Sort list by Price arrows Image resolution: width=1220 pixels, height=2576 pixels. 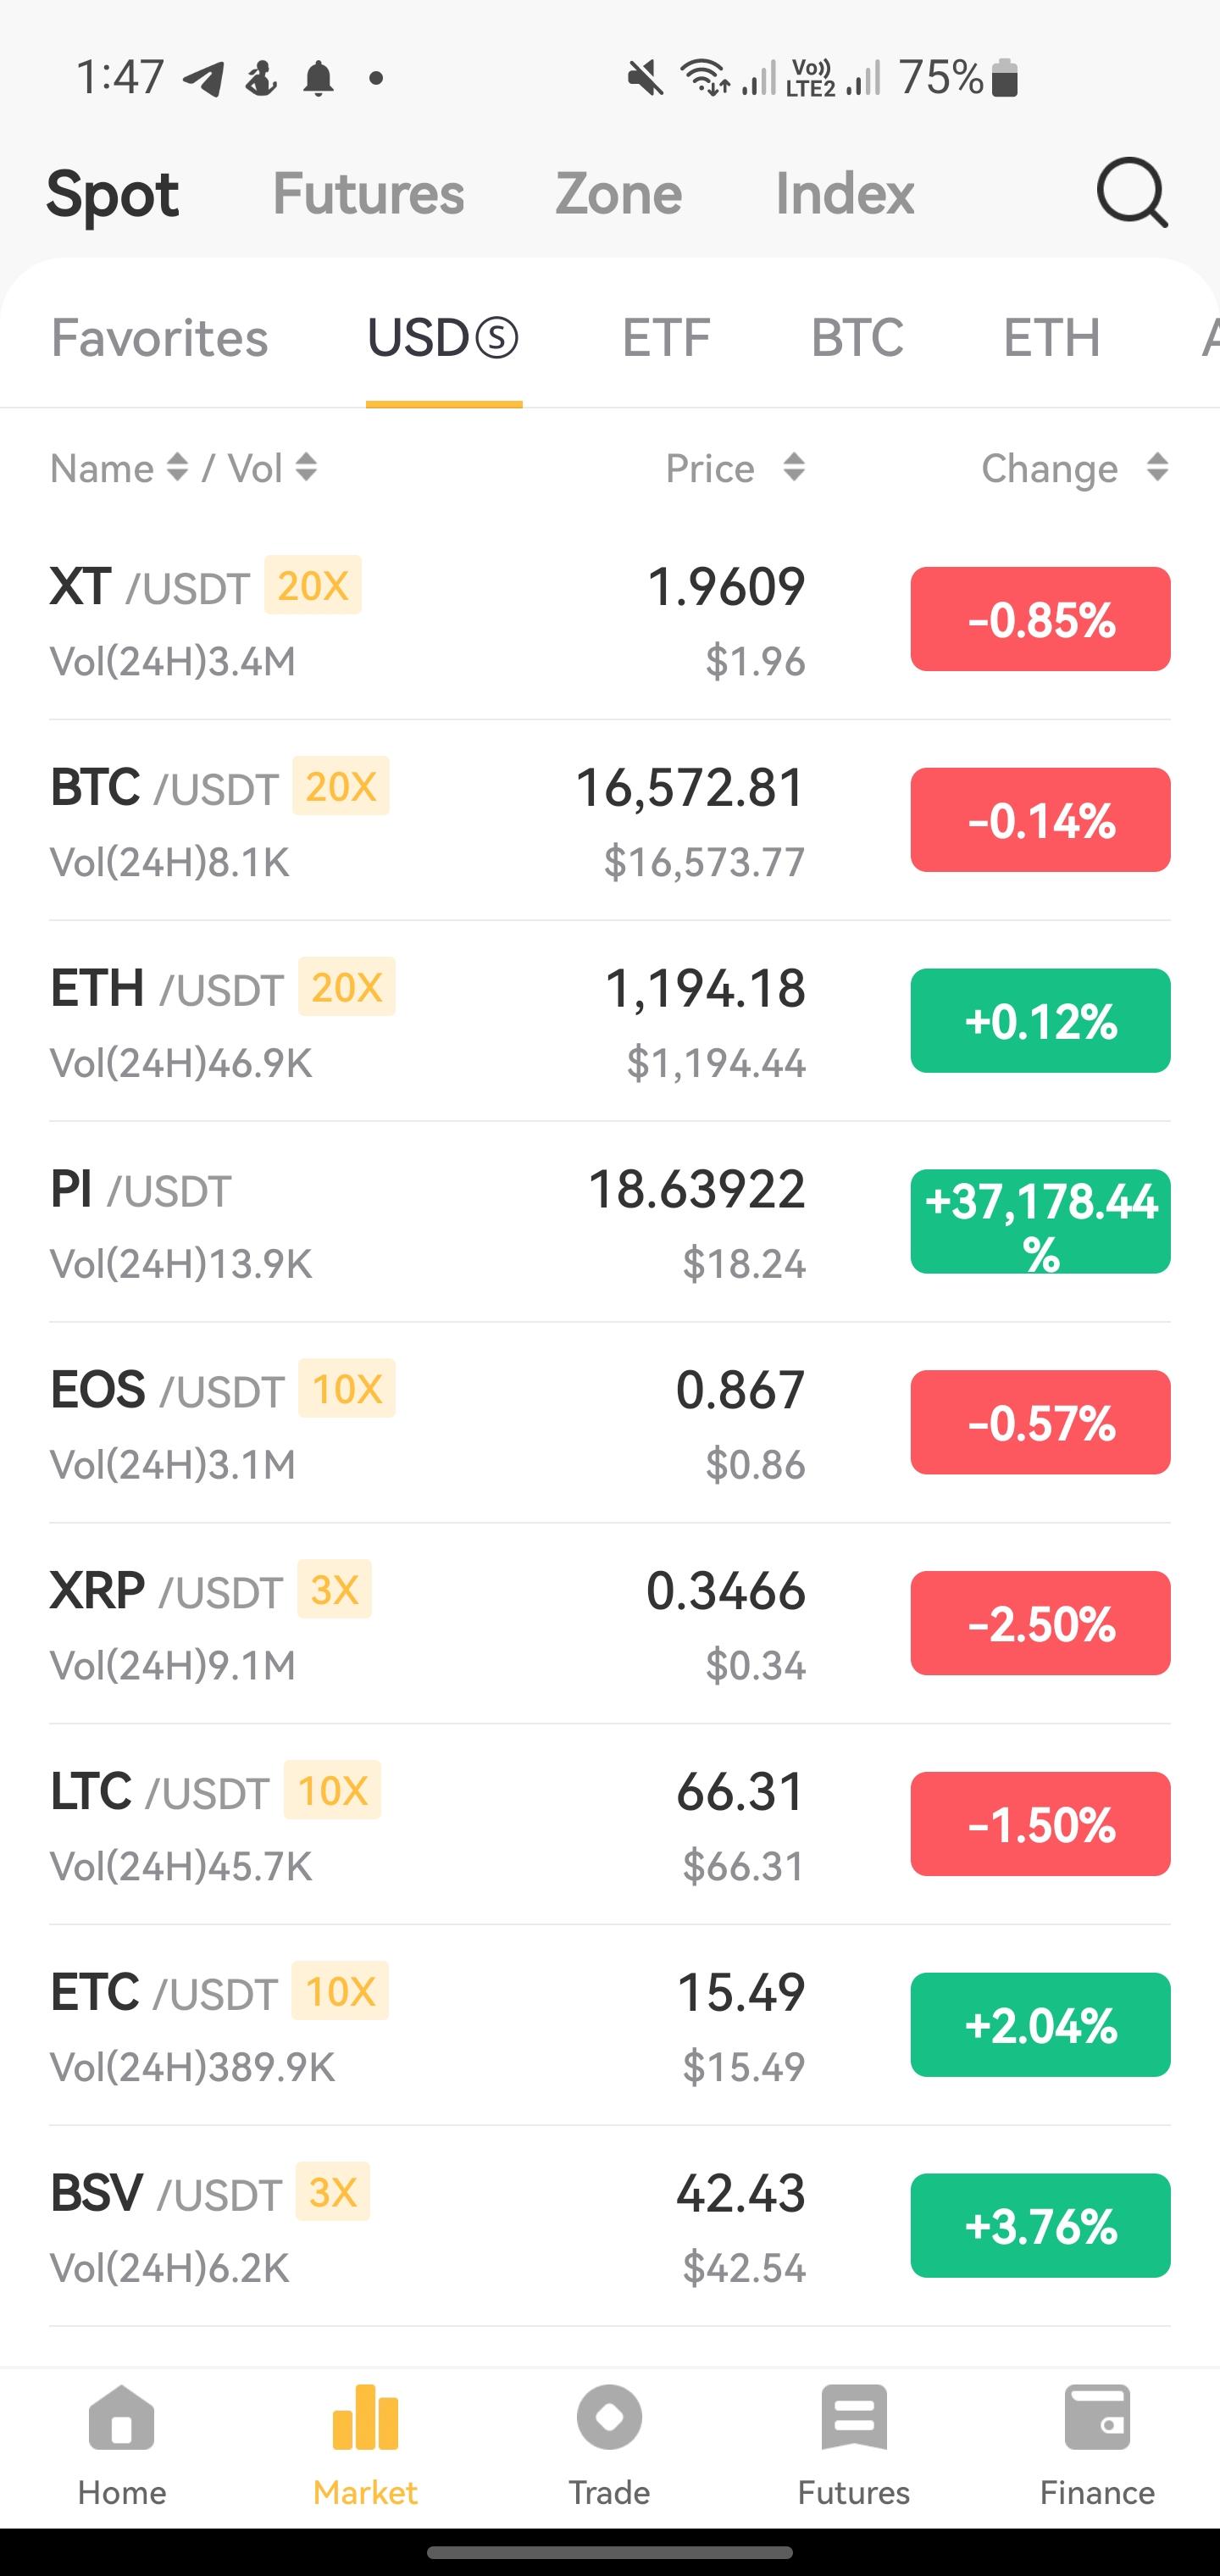click(794, 467)
